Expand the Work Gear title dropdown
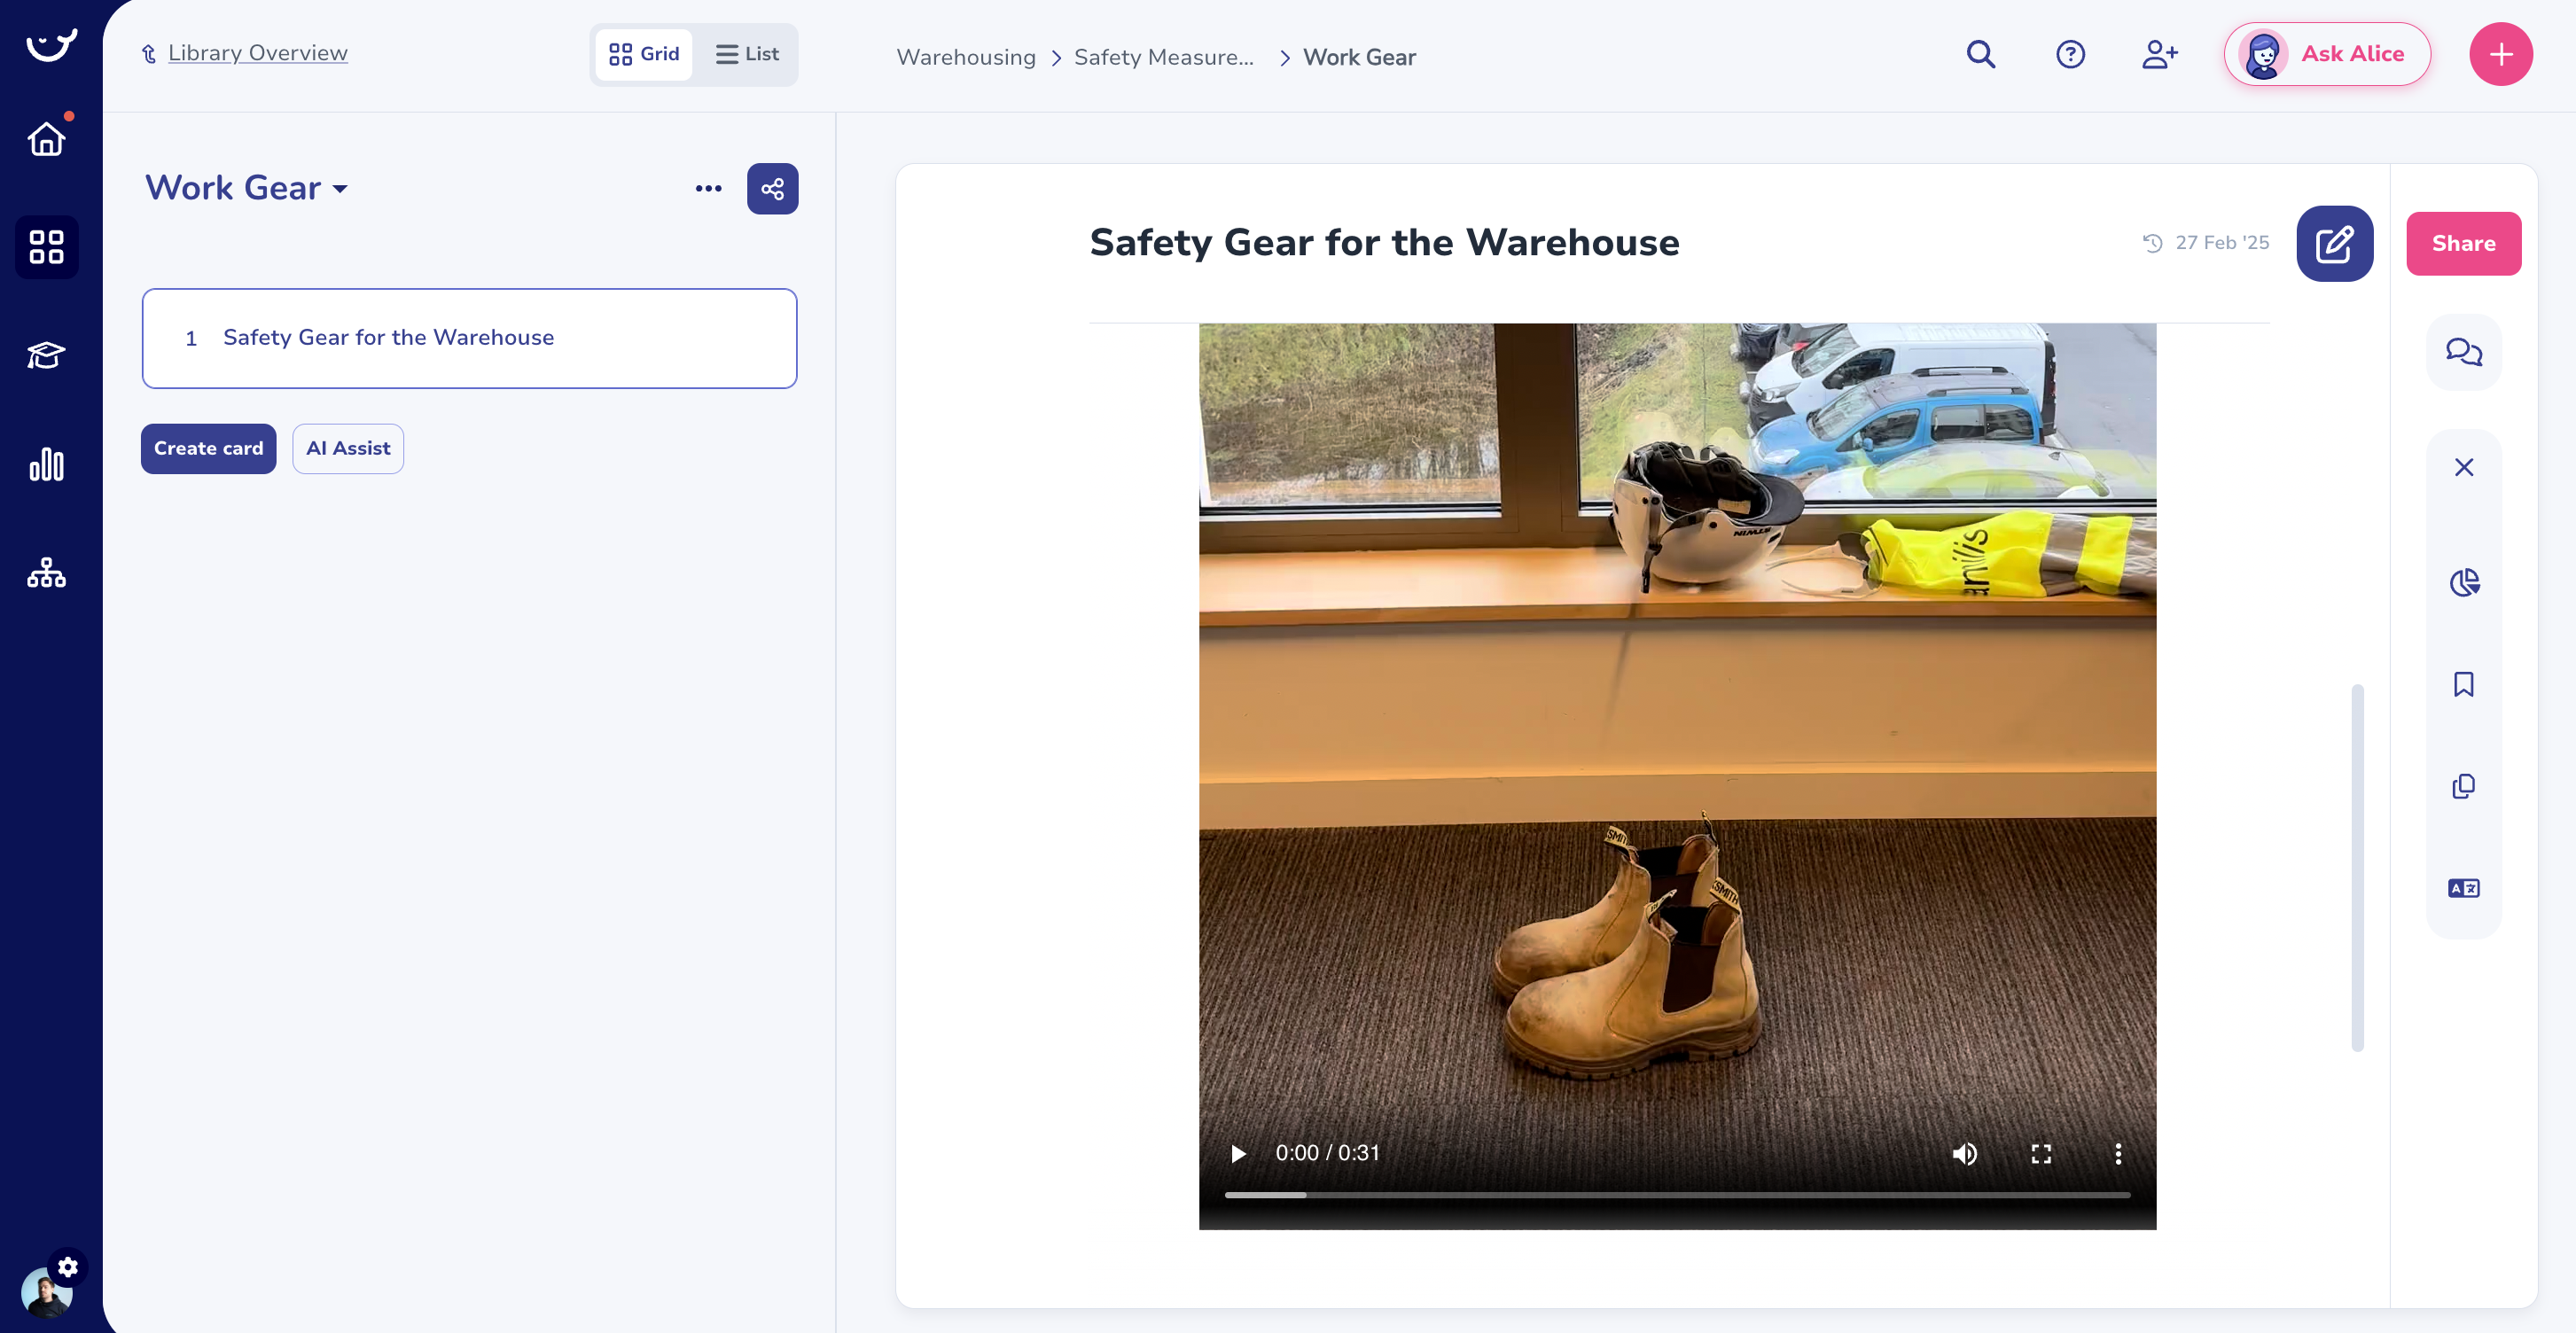This screenshot has width=2576, height=1333. [340, 189]
